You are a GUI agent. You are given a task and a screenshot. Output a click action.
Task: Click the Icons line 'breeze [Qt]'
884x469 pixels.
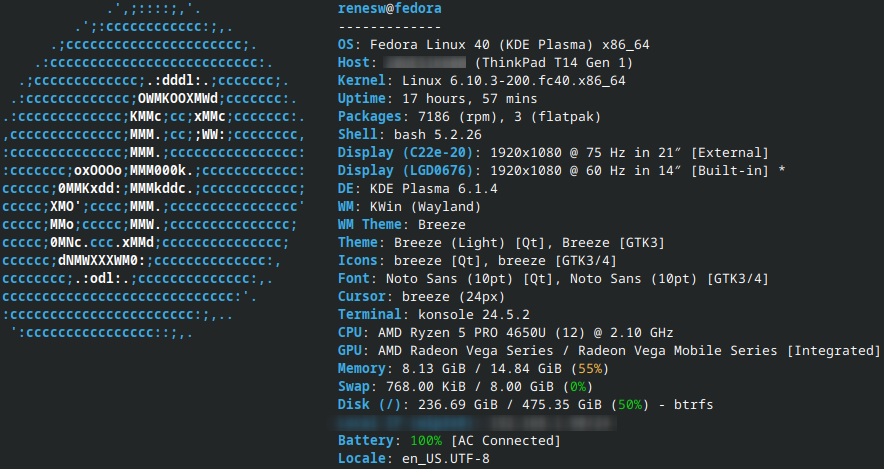click(x=477, y=261)
